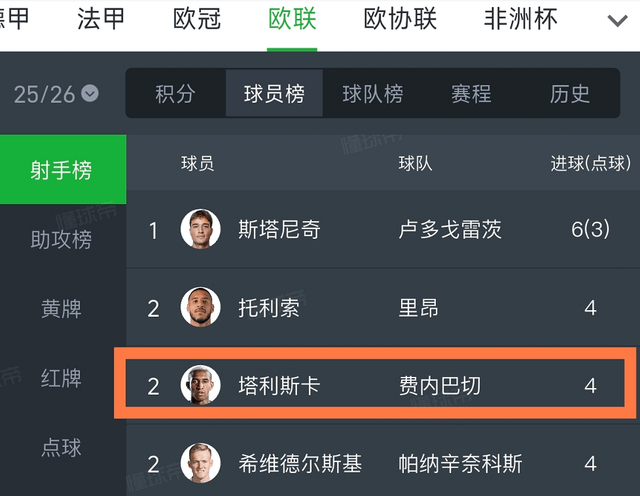
Task: Select 黄牌 in the sidebar
Action: [x=62, y=308]
